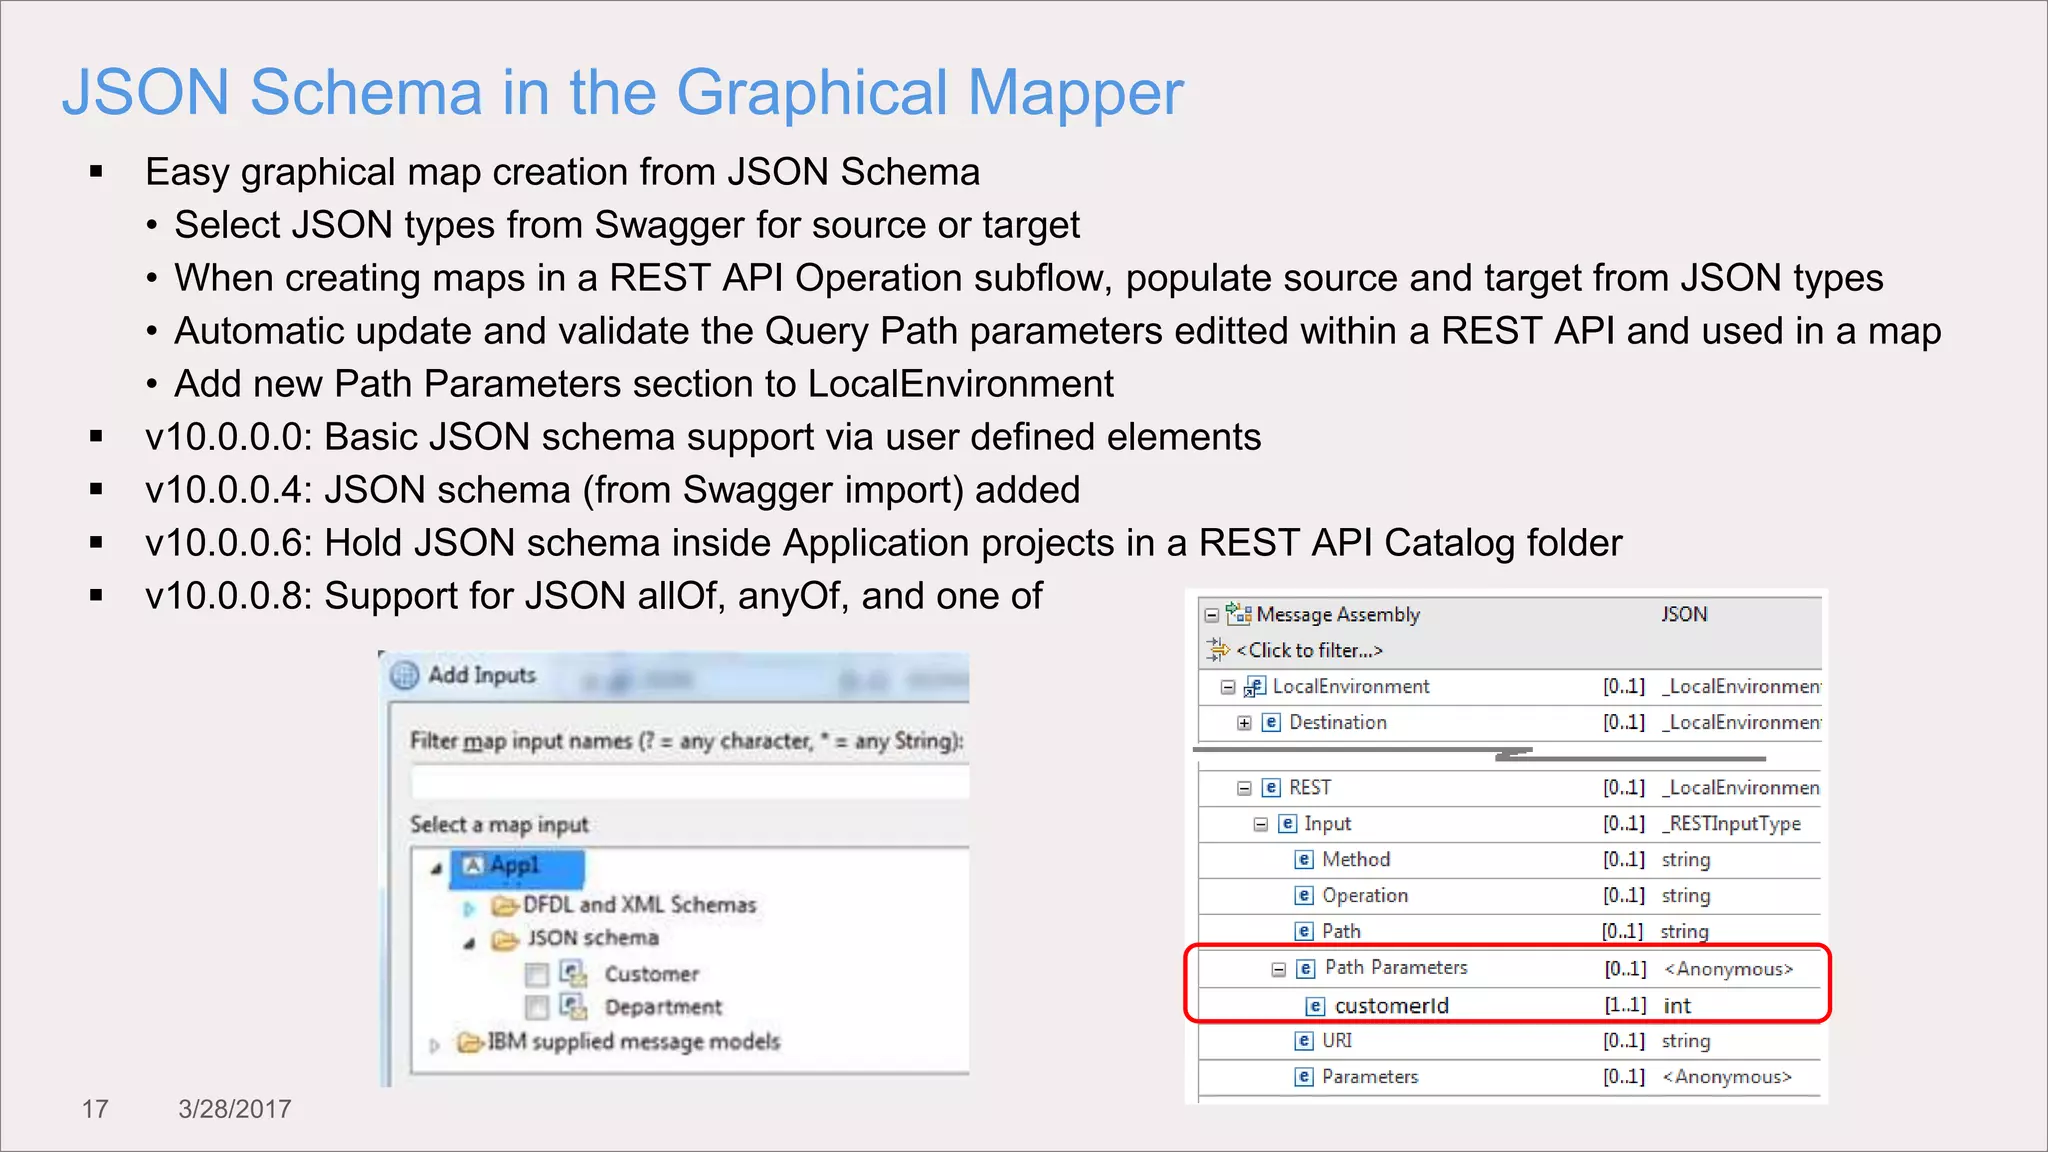Click the Destination element icon
The width and height of the screenshot is (2048, 1152).
pyautogui.click(x=1271, y=722)
